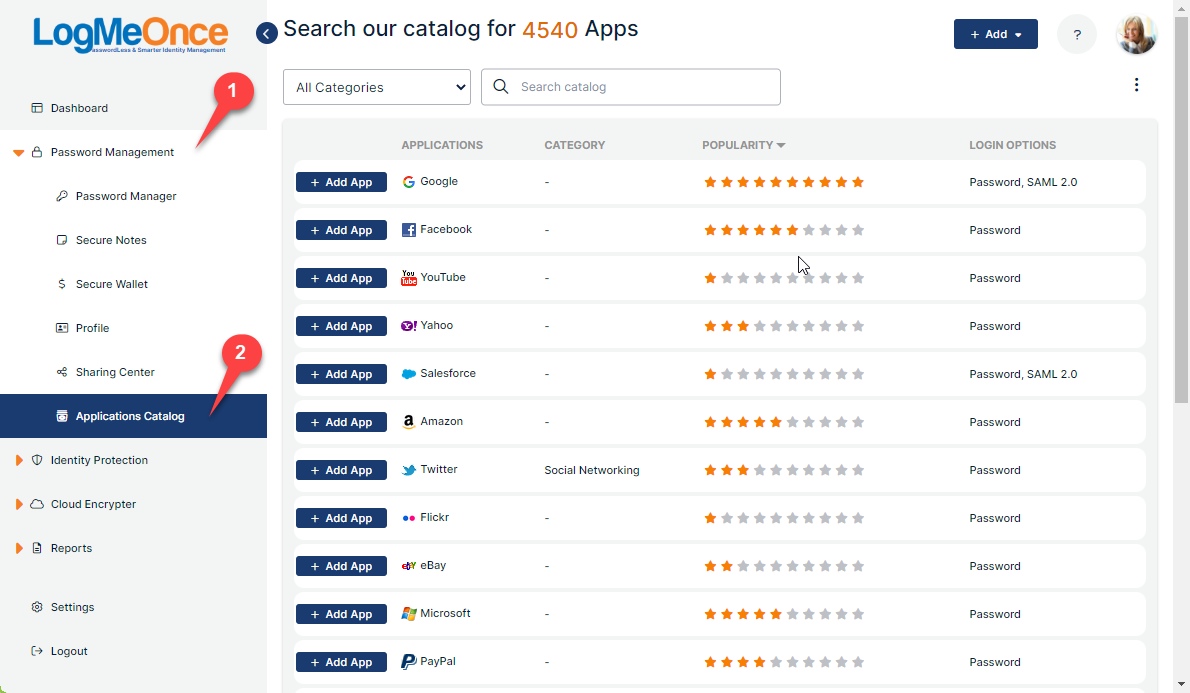Click the Password Manager key icon
The image size is (1190, 693).
point(61,196)
